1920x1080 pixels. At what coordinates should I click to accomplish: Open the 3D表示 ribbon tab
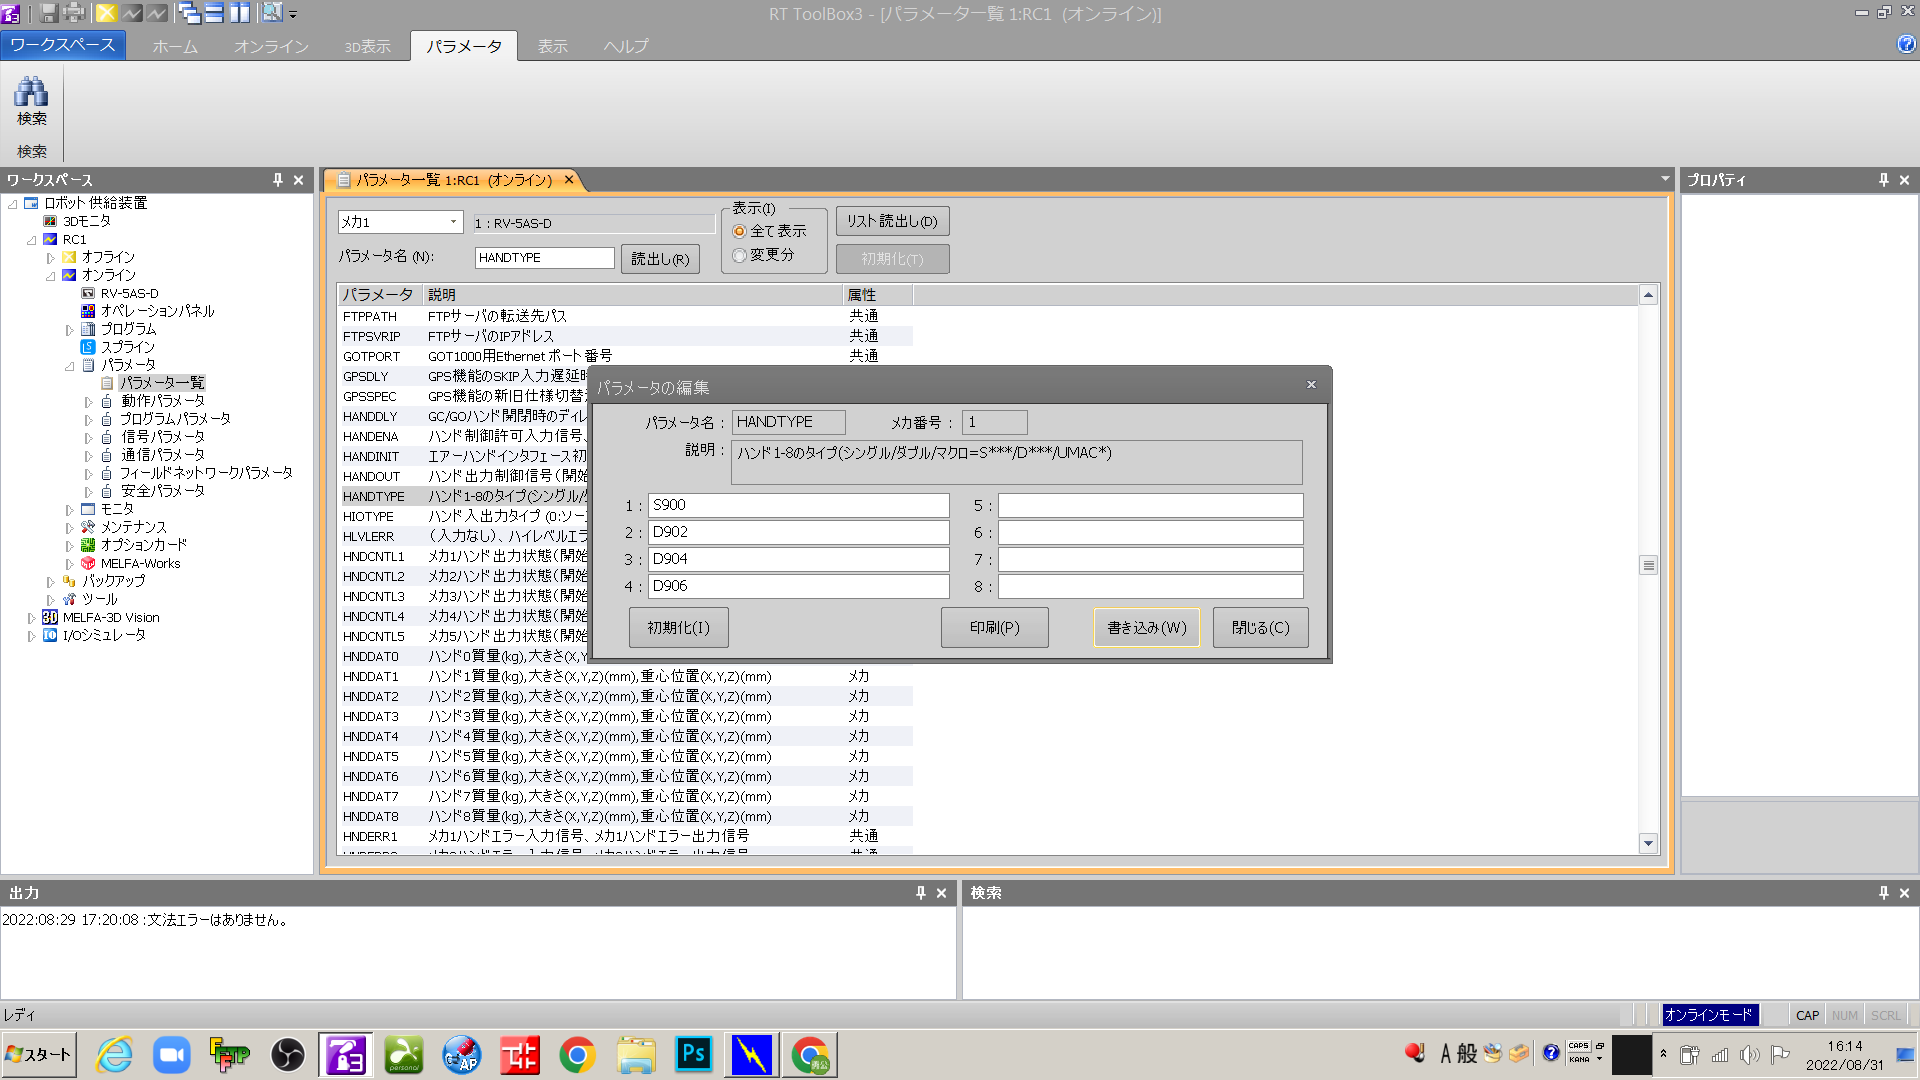(367, 46)
